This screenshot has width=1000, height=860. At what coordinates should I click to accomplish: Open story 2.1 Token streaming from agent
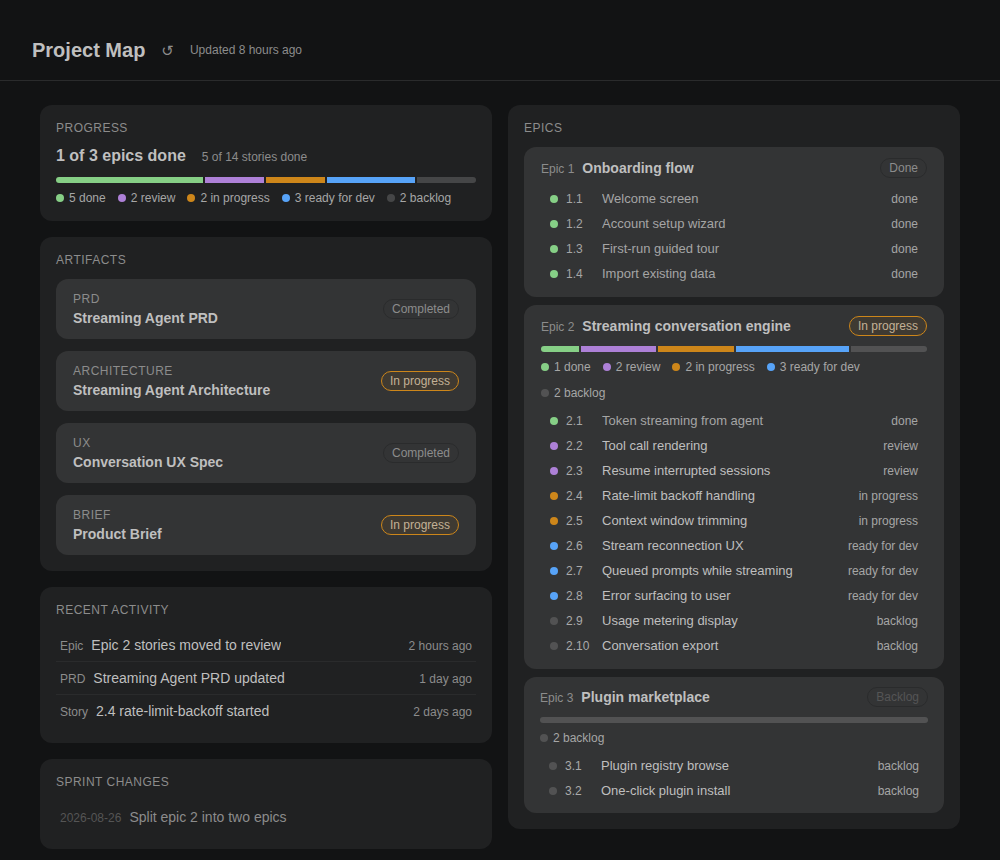tap(733, 421)
